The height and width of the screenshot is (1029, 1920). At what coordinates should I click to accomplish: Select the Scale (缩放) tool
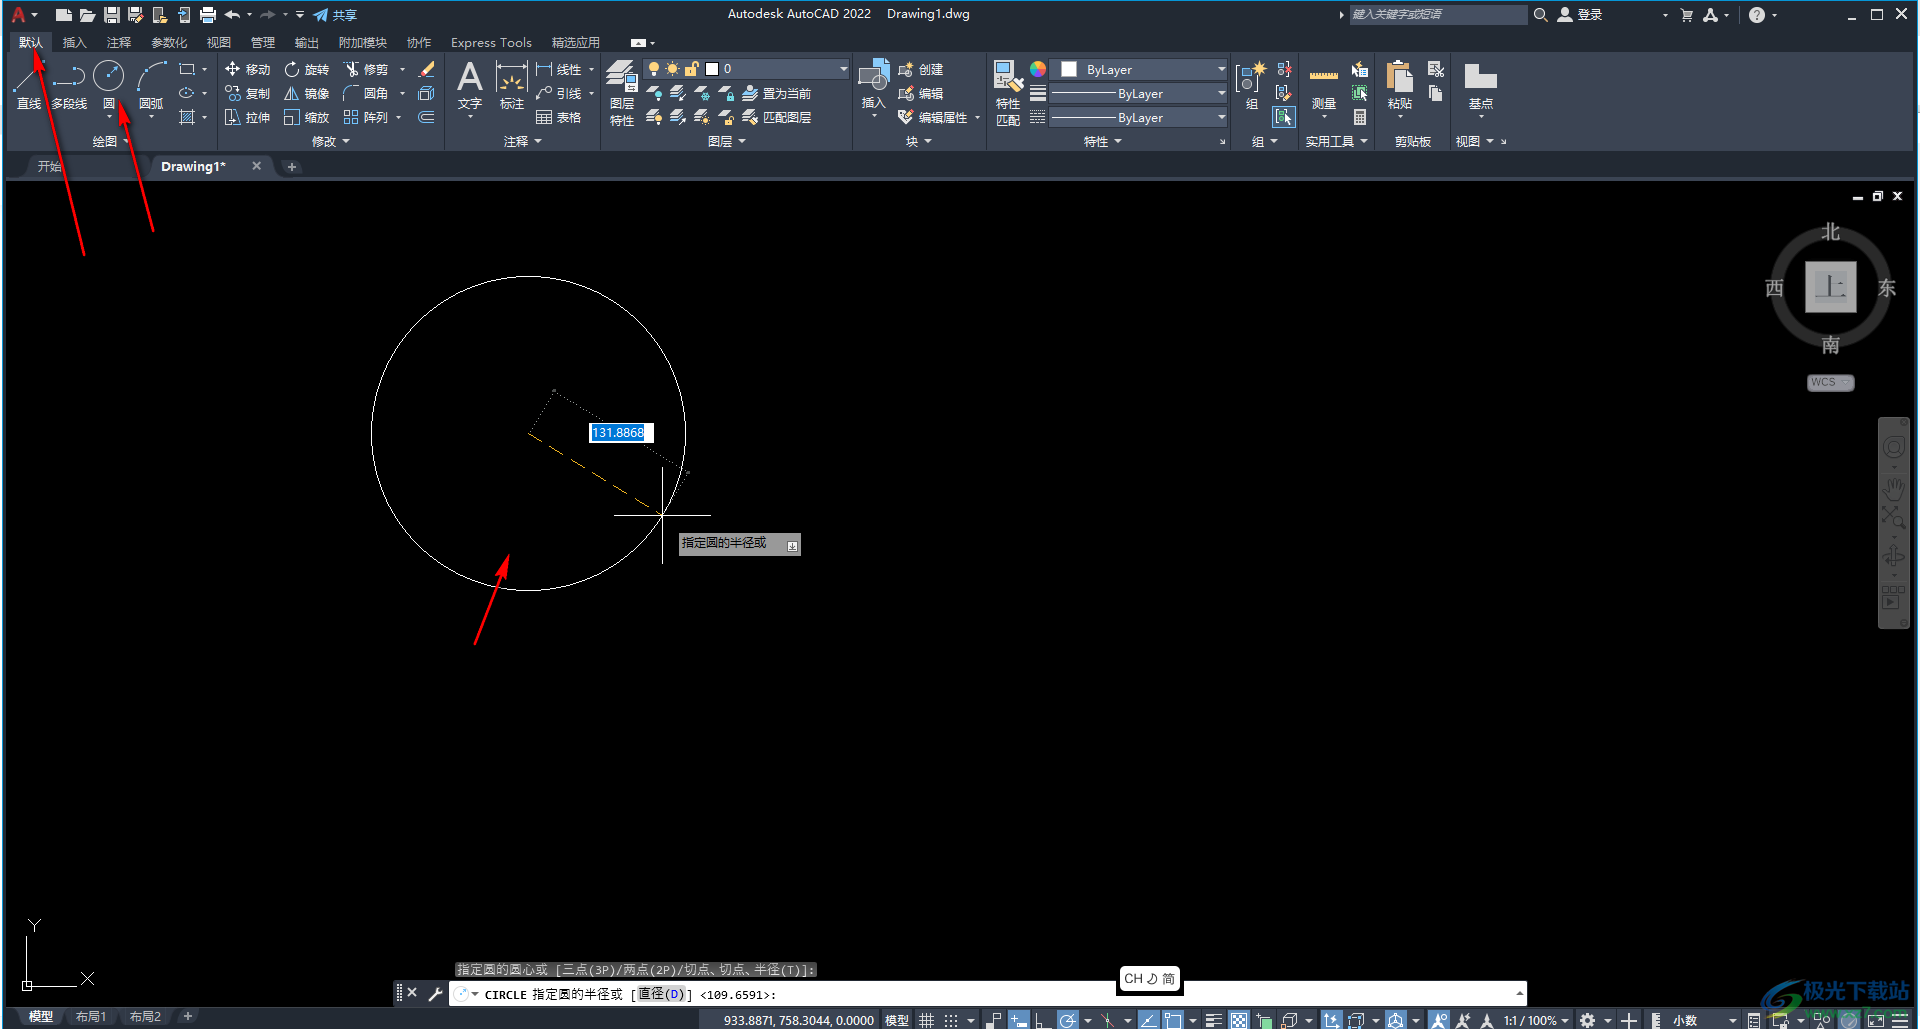point(307,117)
